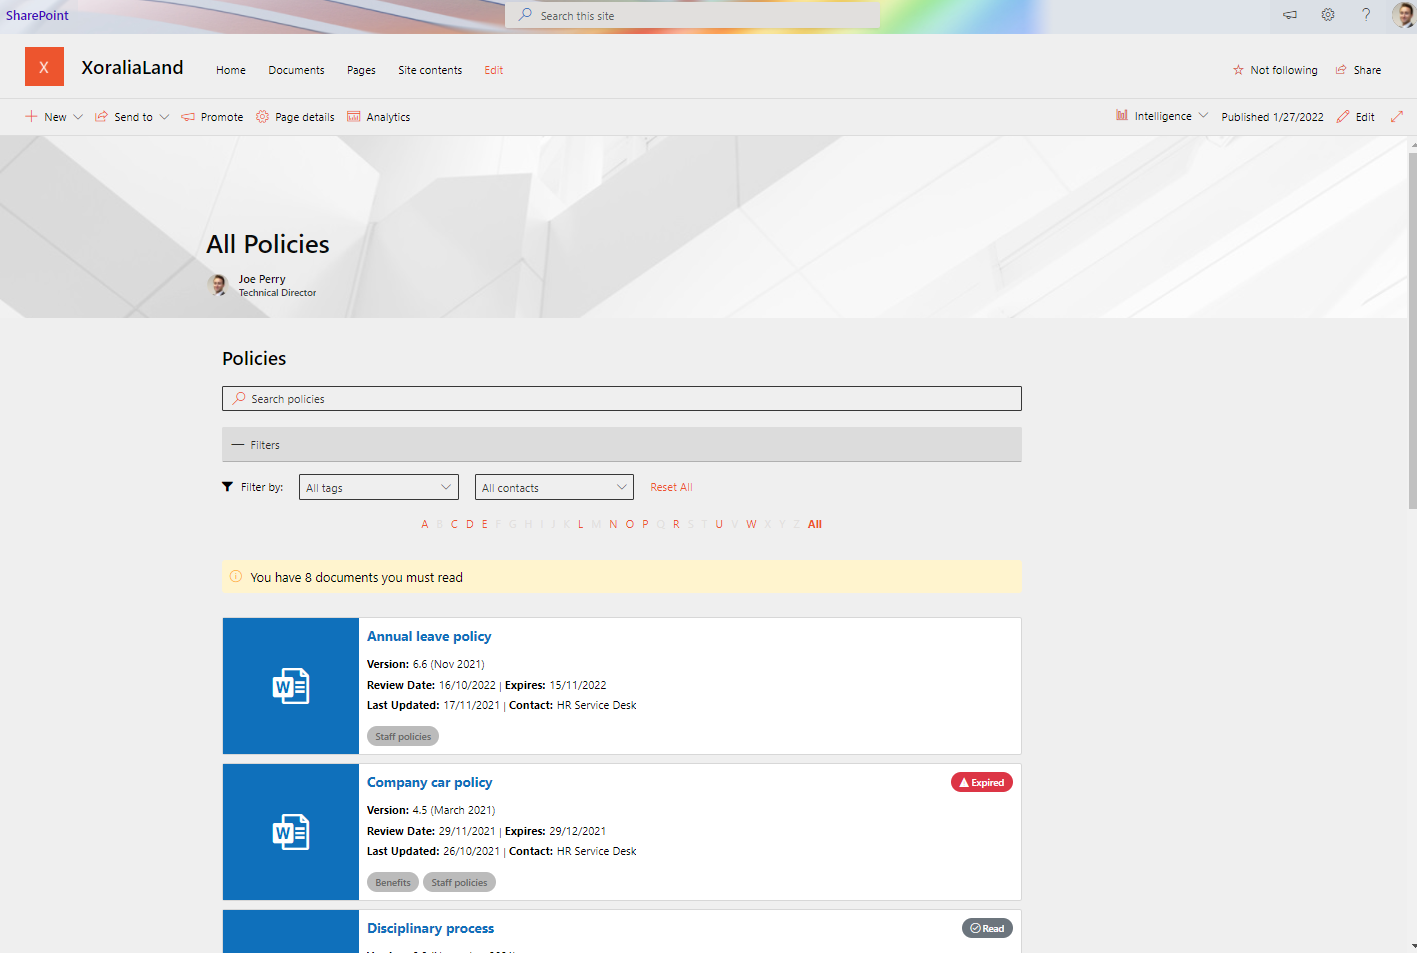The width and height of the screenshot is (1417, 953).
Task: Open the user profile picture
Action: [x=1403, y=15]
